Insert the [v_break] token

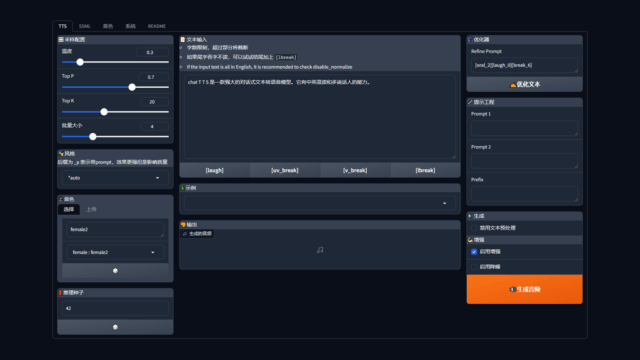[355, 170]
